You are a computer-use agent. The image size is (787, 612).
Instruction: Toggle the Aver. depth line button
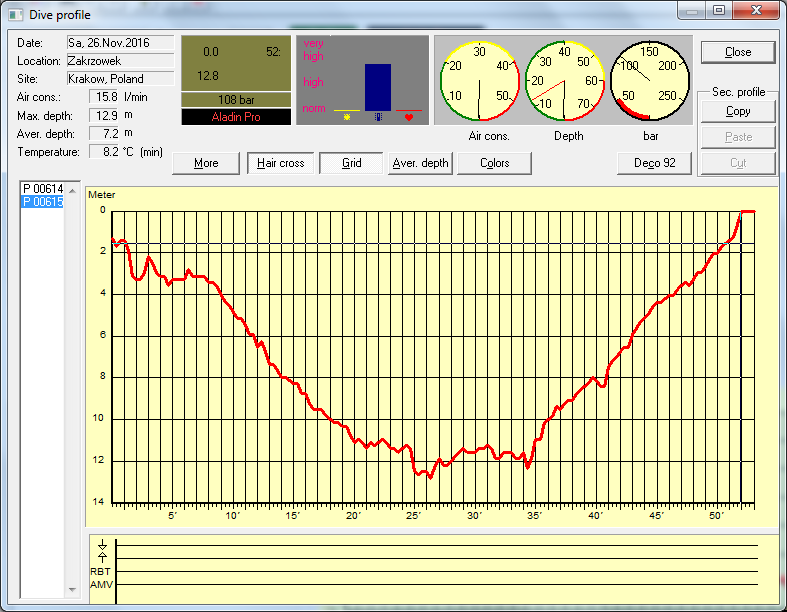420,163
